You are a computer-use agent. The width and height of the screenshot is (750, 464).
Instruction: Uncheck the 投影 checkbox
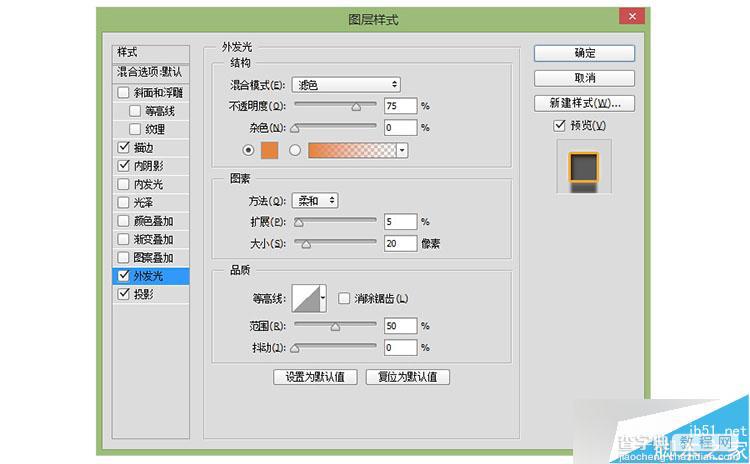[123, 294]
